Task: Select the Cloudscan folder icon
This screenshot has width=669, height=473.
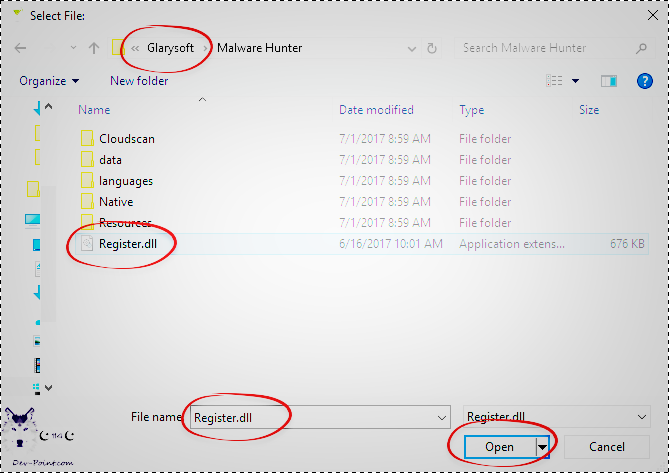Action: [x=86, y=139]
